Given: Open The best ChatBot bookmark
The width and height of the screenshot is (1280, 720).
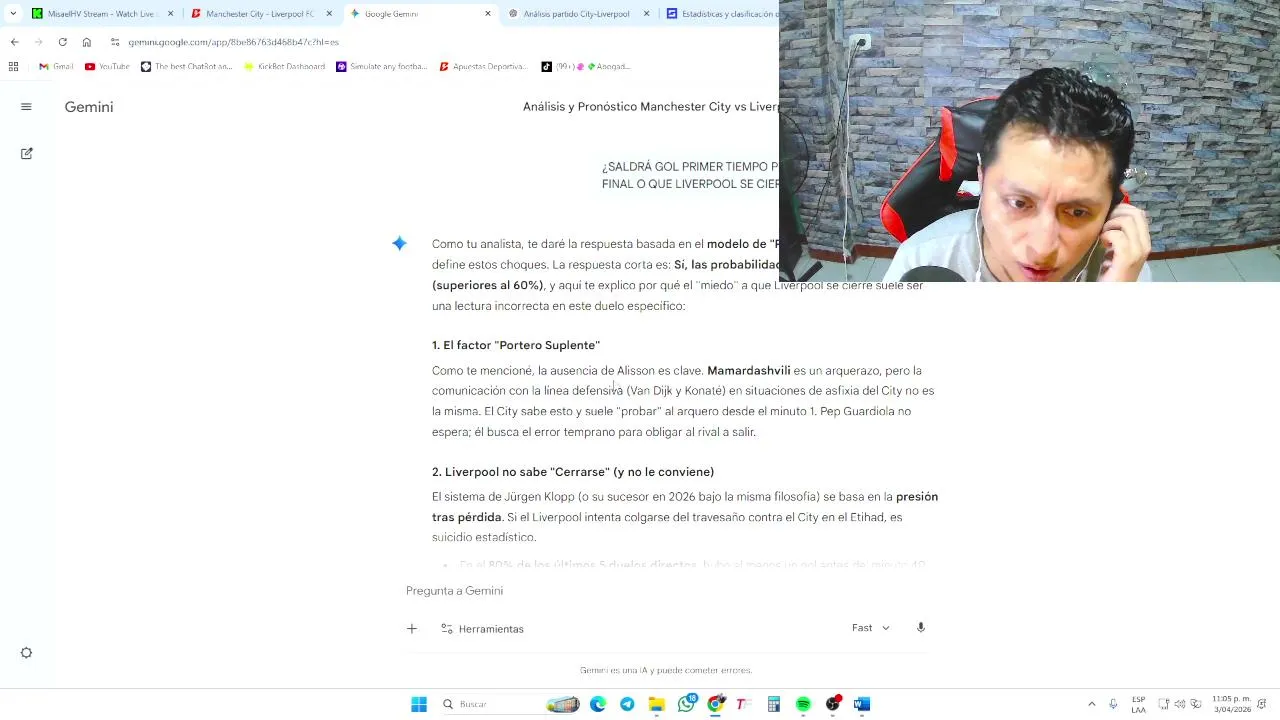Looking at the screenshot, I should 186,67.
